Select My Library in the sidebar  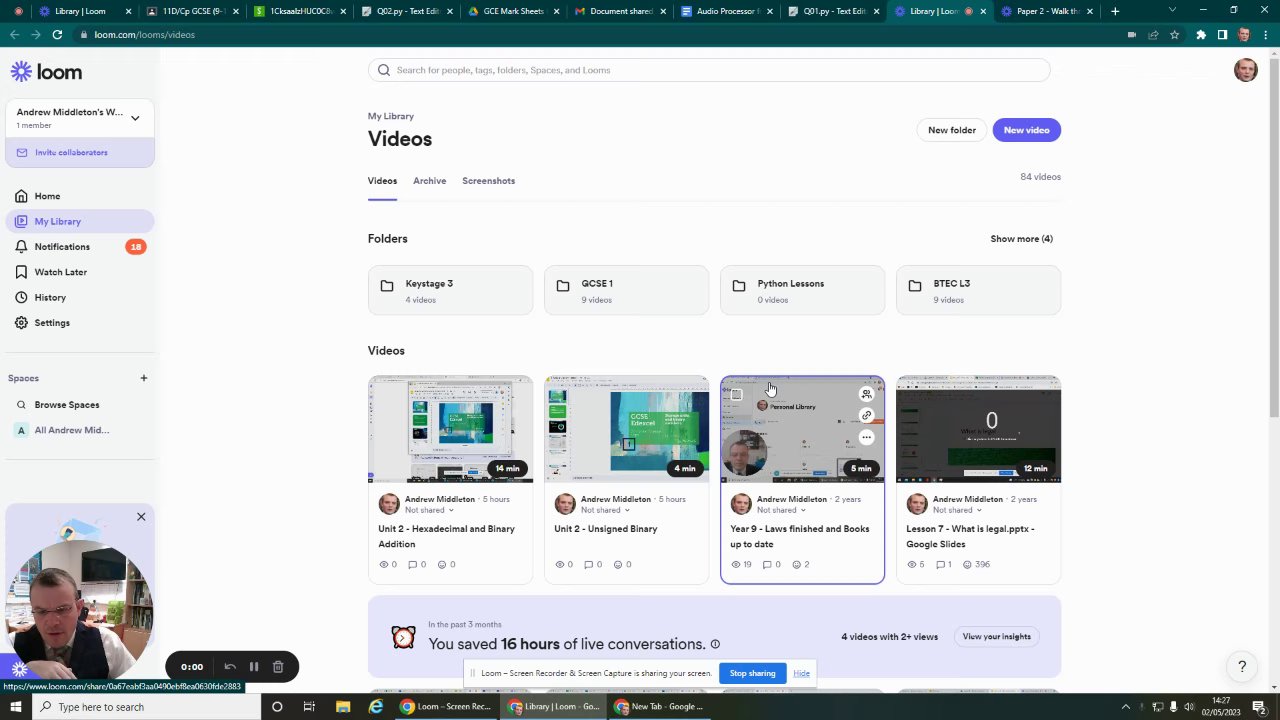point(79,221)
